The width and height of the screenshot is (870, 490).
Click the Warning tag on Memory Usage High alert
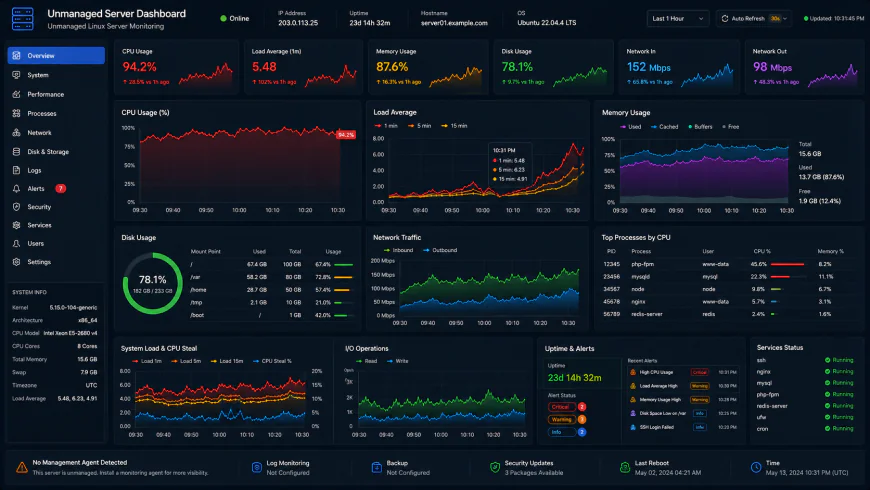tap(700, 400)
